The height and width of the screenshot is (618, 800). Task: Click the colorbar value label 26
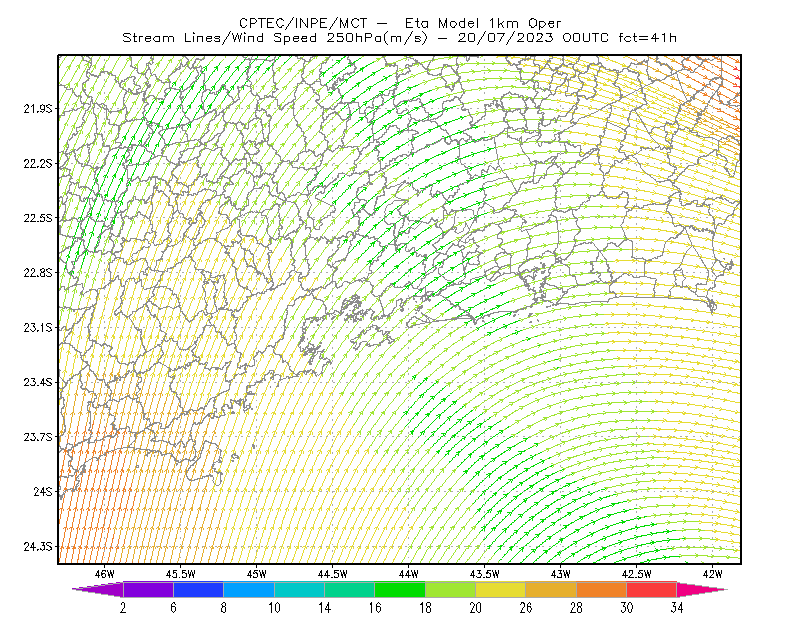(526, 608)
